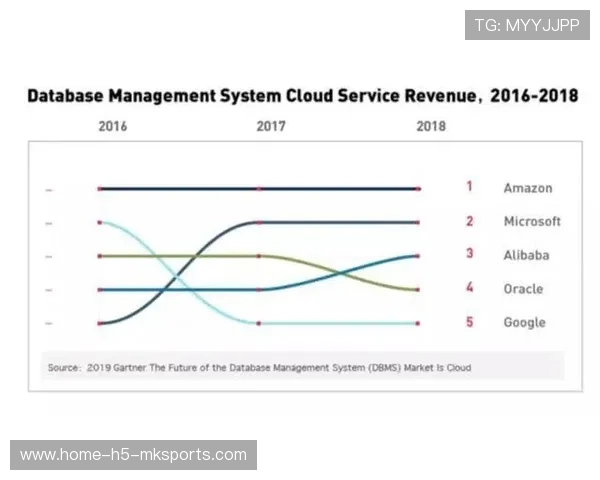The image size is (600, 480).
Task: Click rank number 5 beside Google
Action: coord(469,322)
